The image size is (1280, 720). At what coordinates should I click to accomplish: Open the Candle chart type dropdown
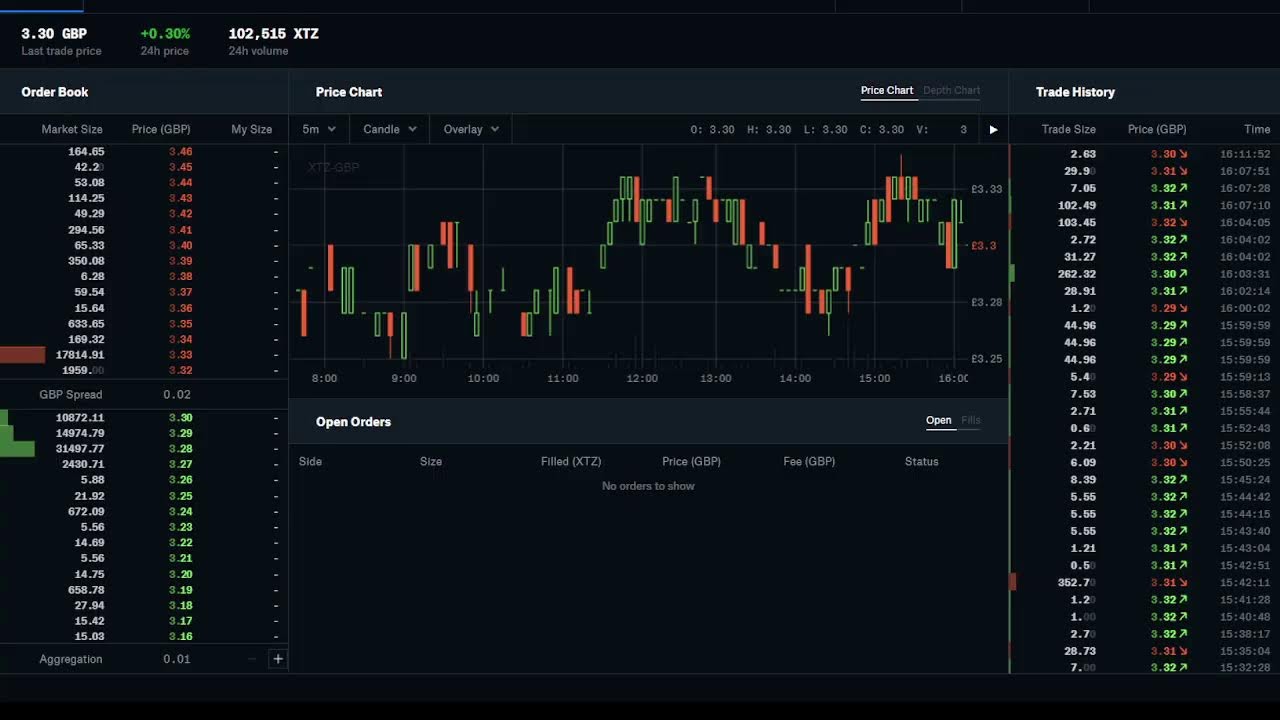click(x=390, y=129)
